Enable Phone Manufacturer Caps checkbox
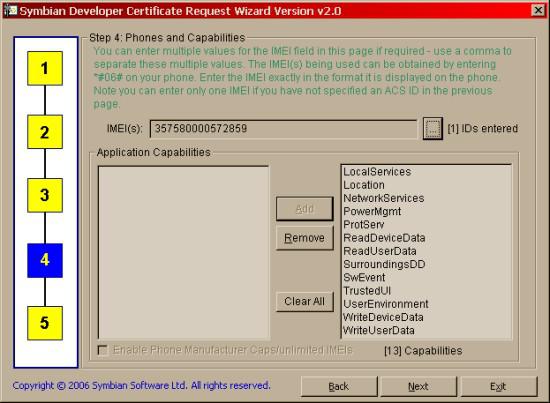This screenshot has height=403, width=550. pyautogui.click(x=102, y=350)
